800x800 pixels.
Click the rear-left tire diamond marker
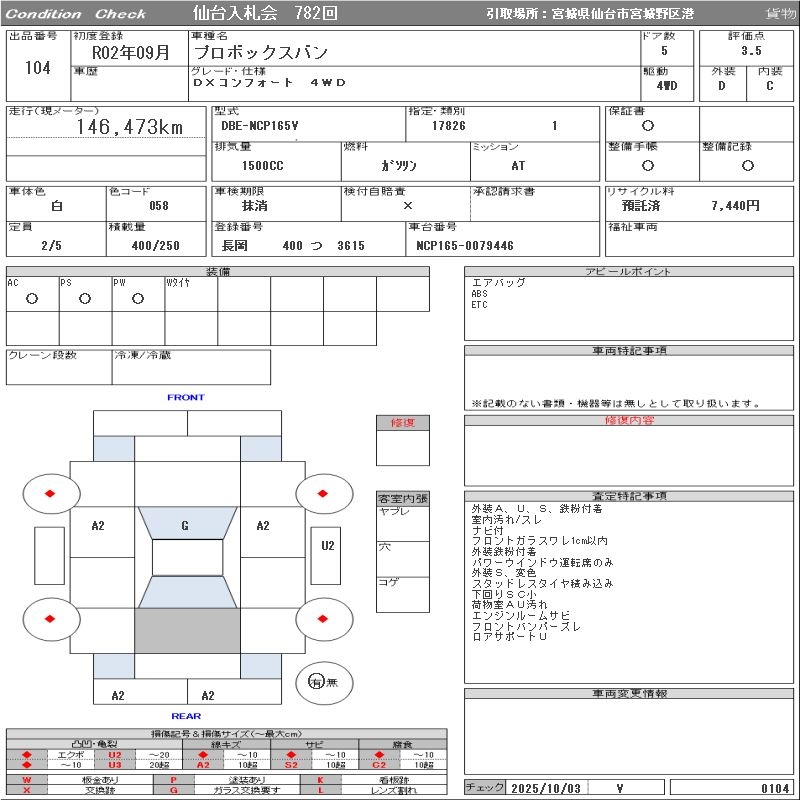pos(51,620)
